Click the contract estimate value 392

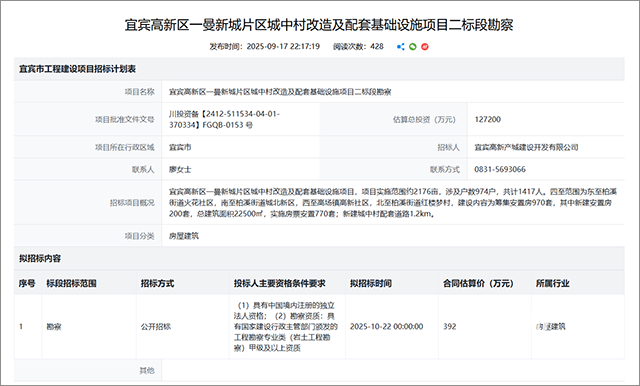449,327
